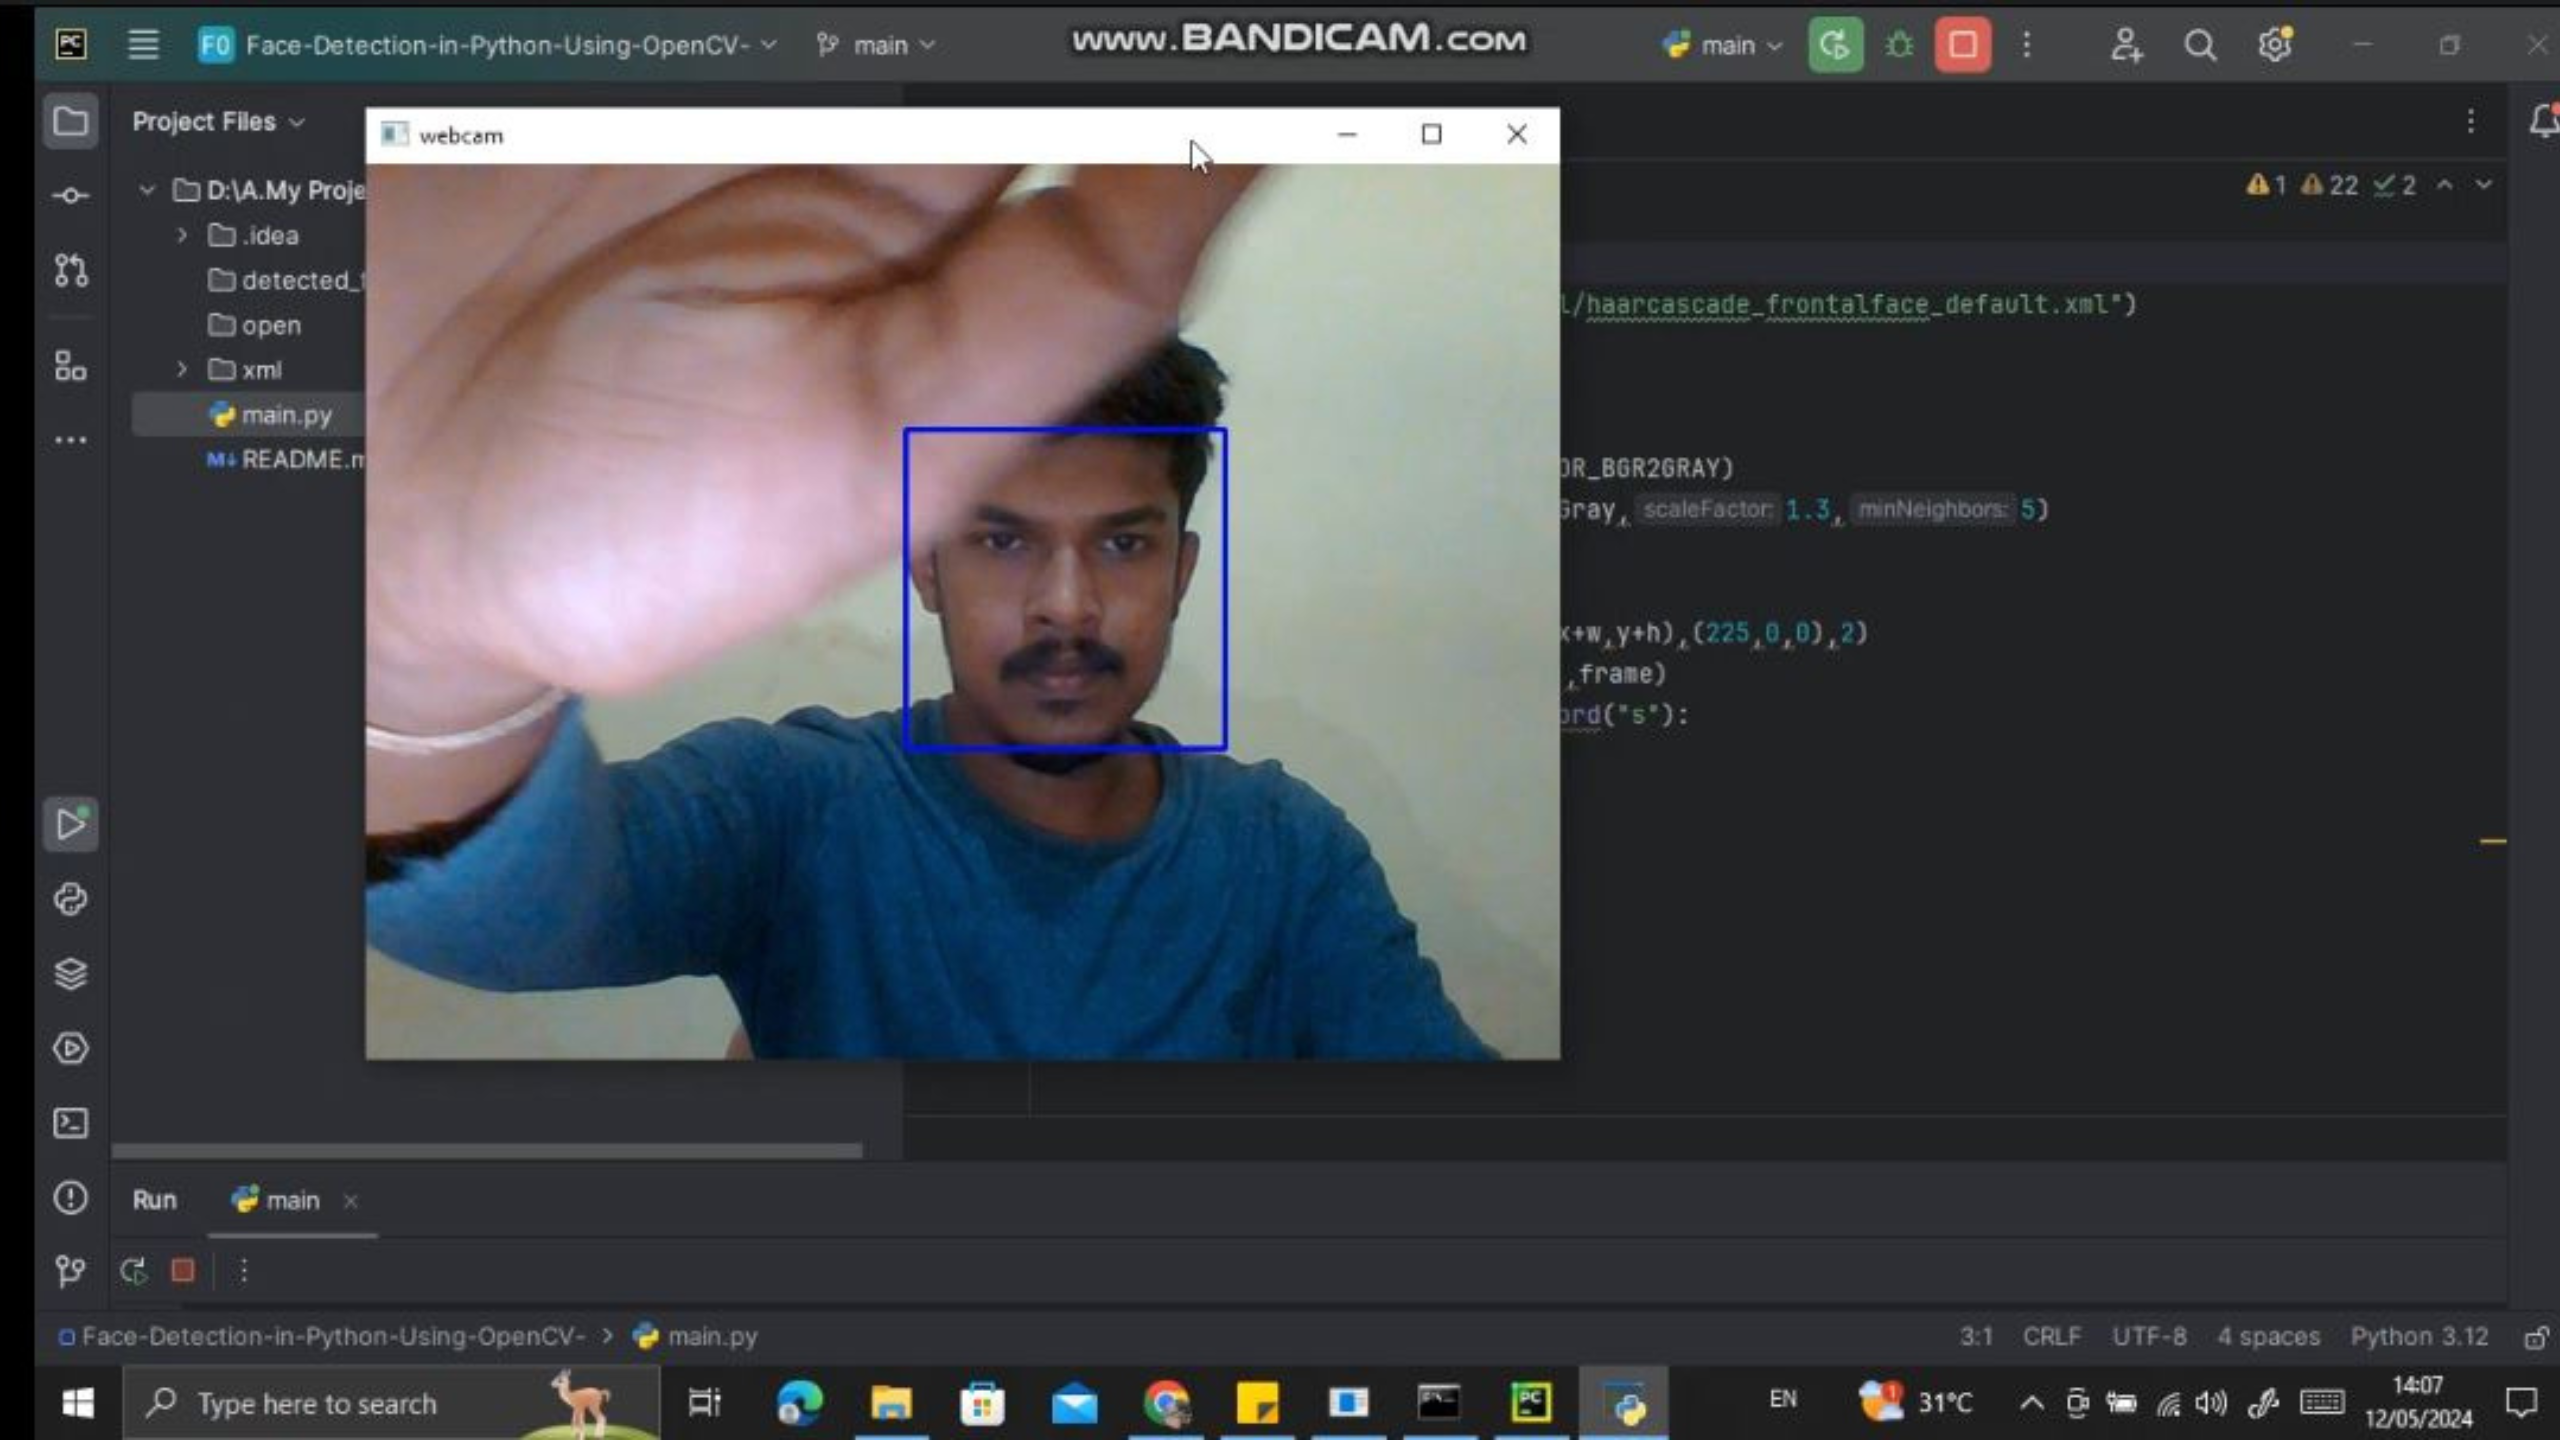Open the Structure tool window

[69, 368]
